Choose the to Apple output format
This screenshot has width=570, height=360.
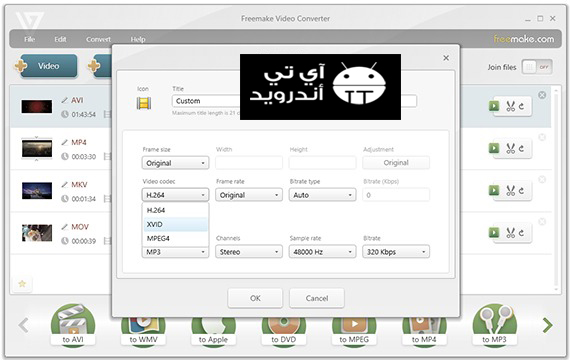(x=213, y=331)
